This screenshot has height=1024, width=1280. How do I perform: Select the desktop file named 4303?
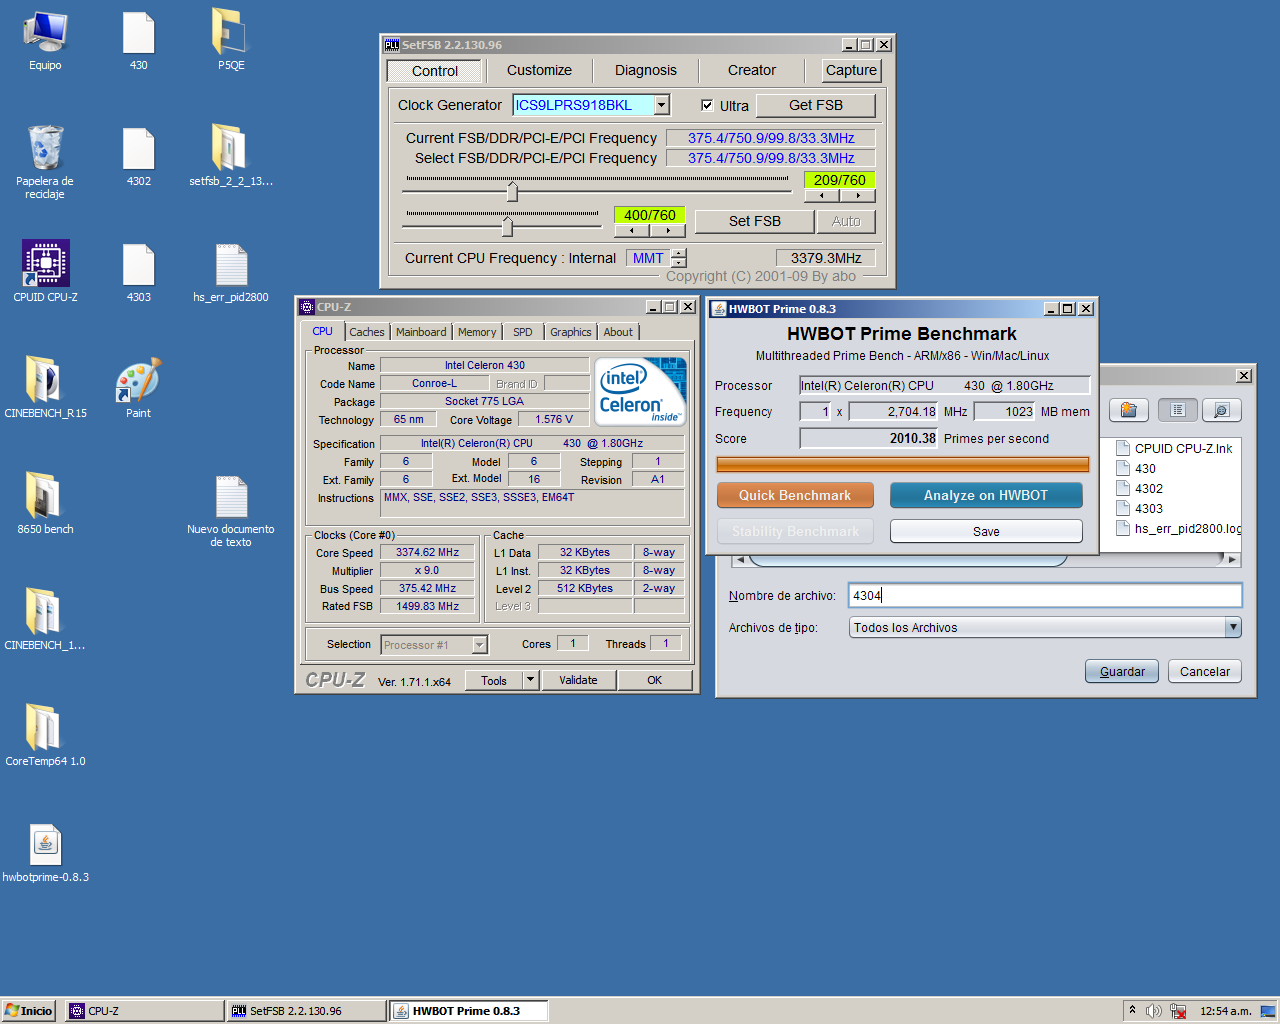(x=138, y=272)
